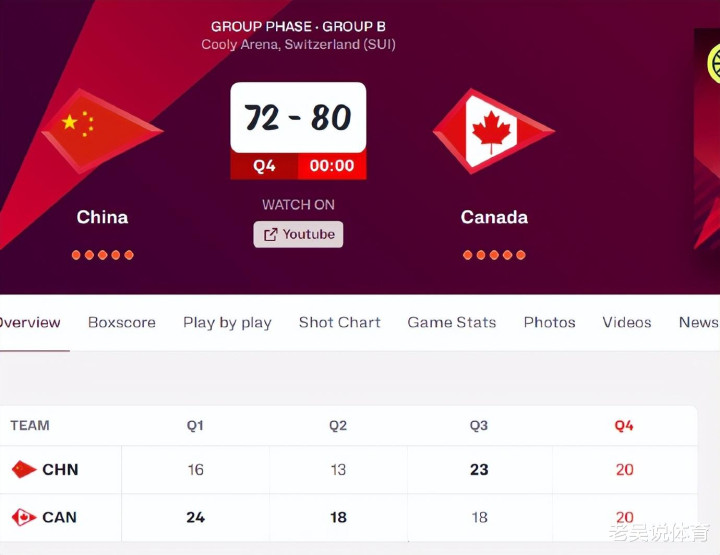The width and height of the screenshot is (720, 555).
Task: Select the Game Stats tab
Action: click(x=452, y=322)
